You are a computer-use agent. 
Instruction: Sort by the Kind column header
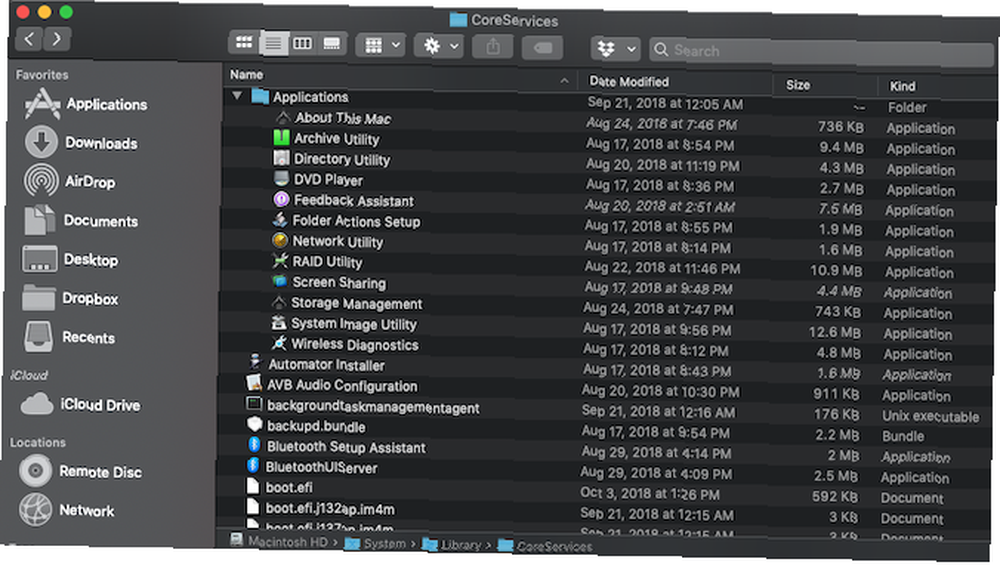tap(902, 86)
